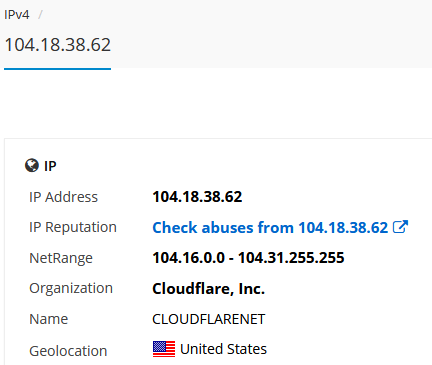Click the IPv4 breadcrumb link
Screen dimensions: 432x365
point(17,15)
